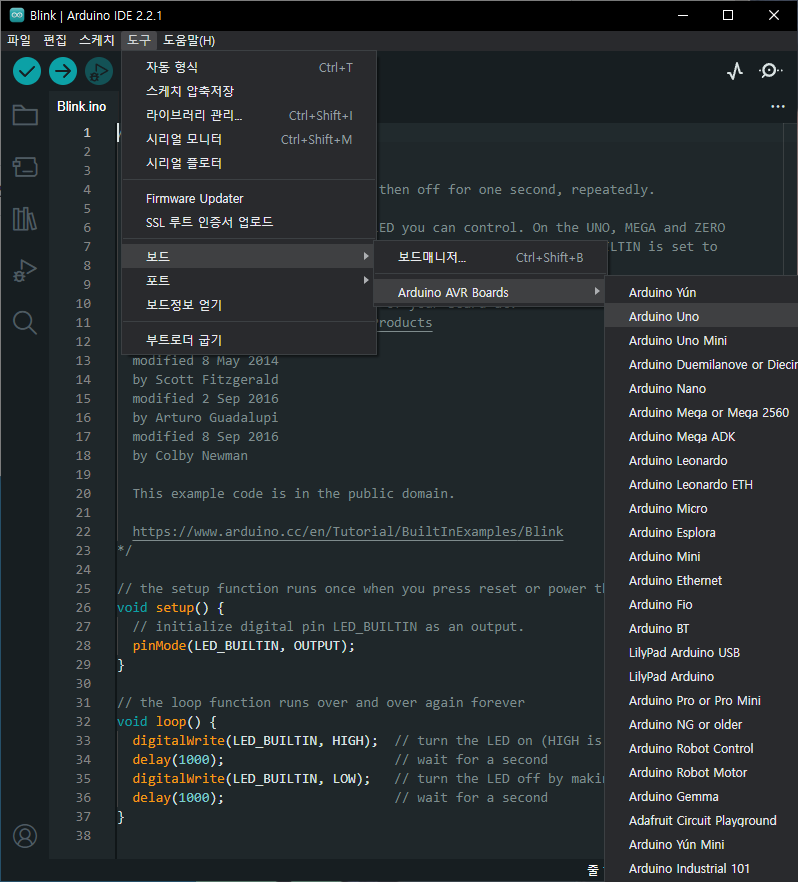Open the 편집 menu
The width and height of the screenshot is (798, 882).
click(x=55, y=40)
